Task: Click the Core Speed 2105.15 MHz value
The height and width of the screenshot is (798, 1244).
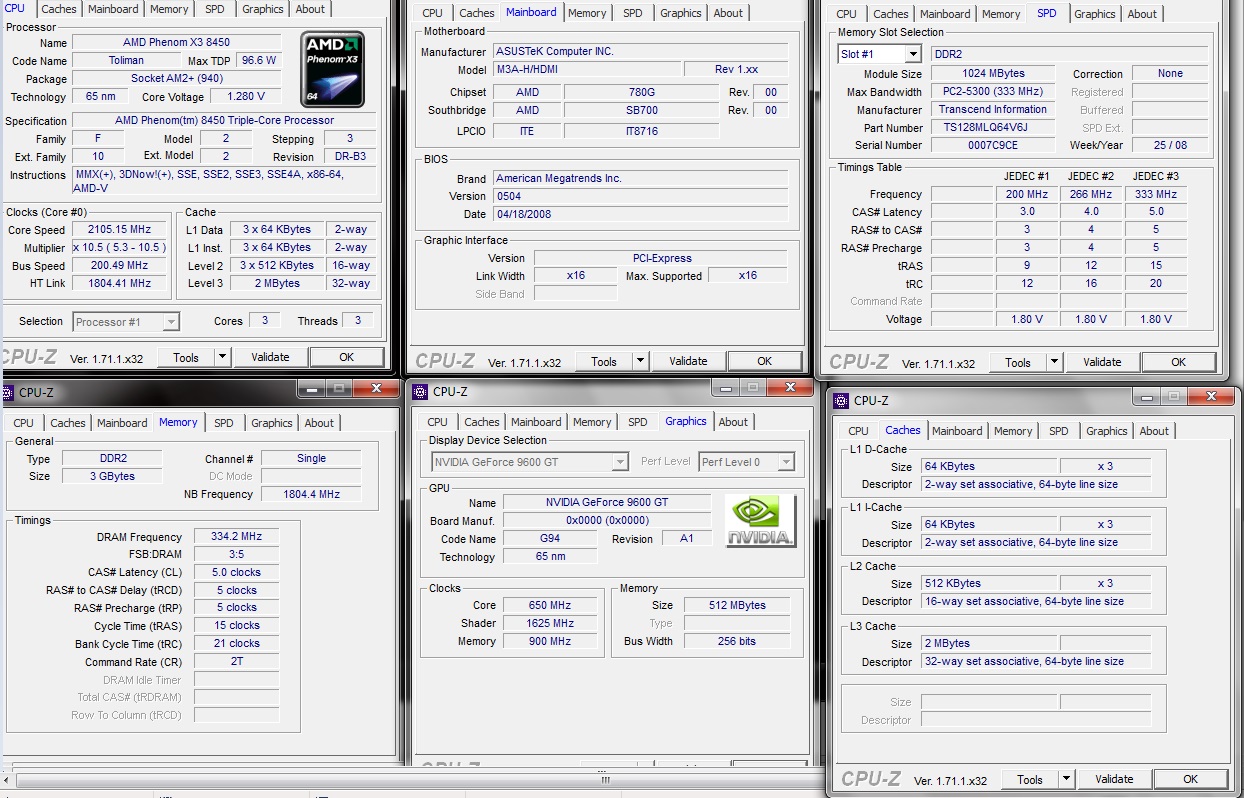Action: (121, 230)
